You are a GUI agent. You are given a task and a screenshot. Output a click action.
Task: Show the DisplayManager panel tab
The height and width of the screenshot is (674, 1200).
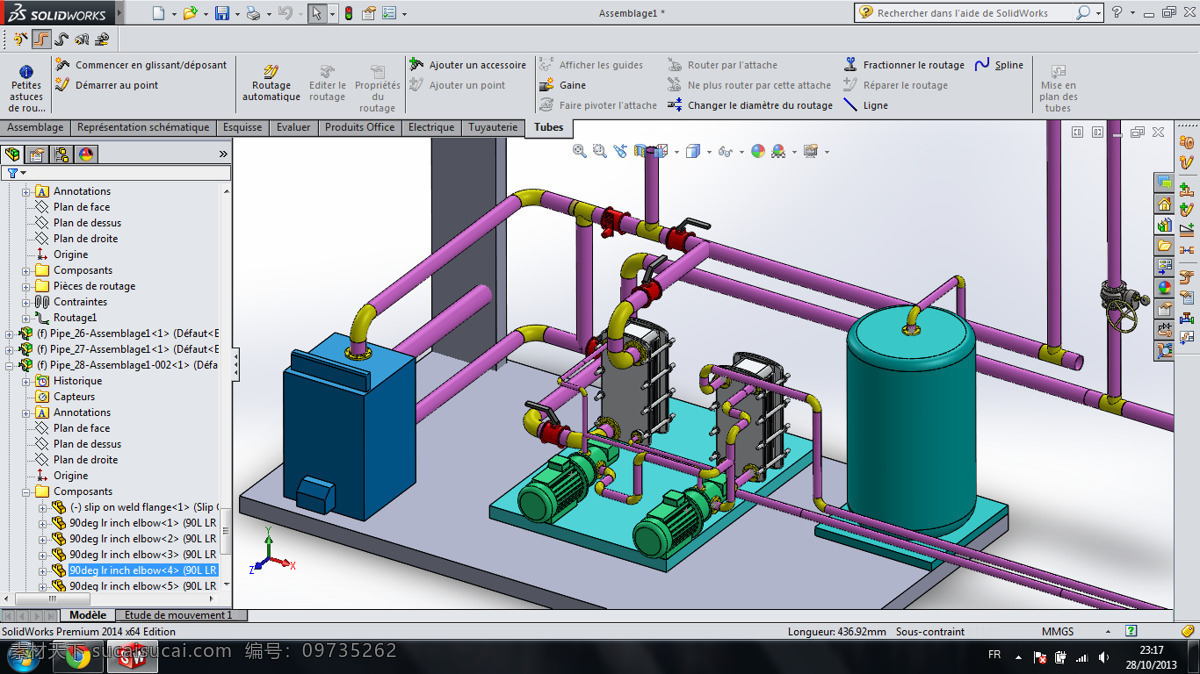[x=87, y=154]
